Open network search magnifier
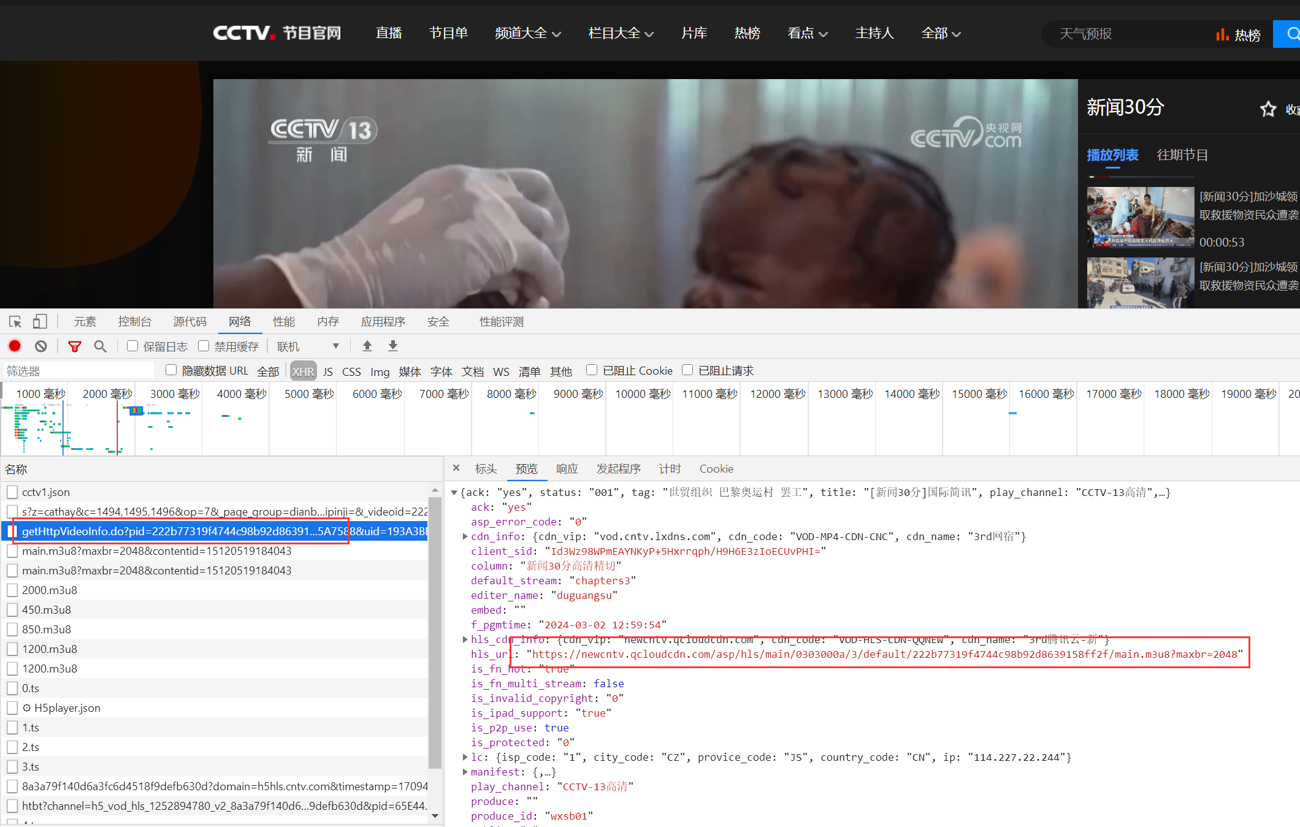1300x827 pixels. pyautogui.click(x=100, y=347)
